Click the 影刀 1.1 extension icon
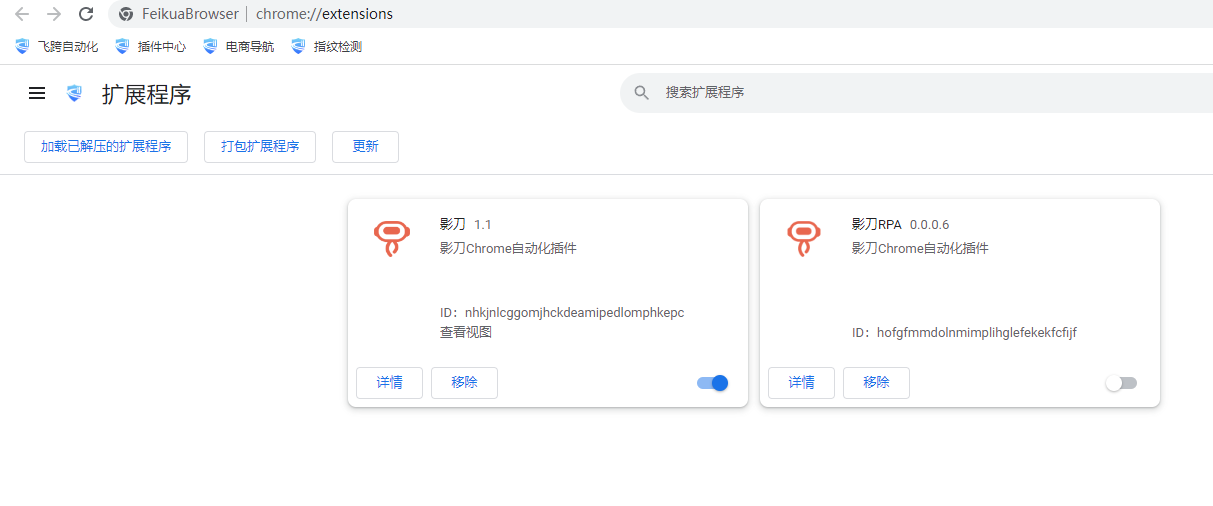Image resolution: width=1213 pixels, height=506 pixels. point(392,238)
